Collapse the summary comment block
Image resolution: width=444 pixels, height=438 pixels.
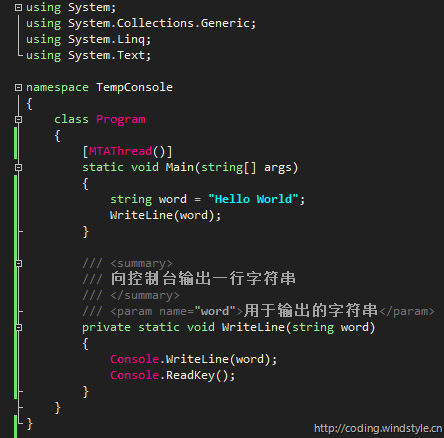click(19, 263)
